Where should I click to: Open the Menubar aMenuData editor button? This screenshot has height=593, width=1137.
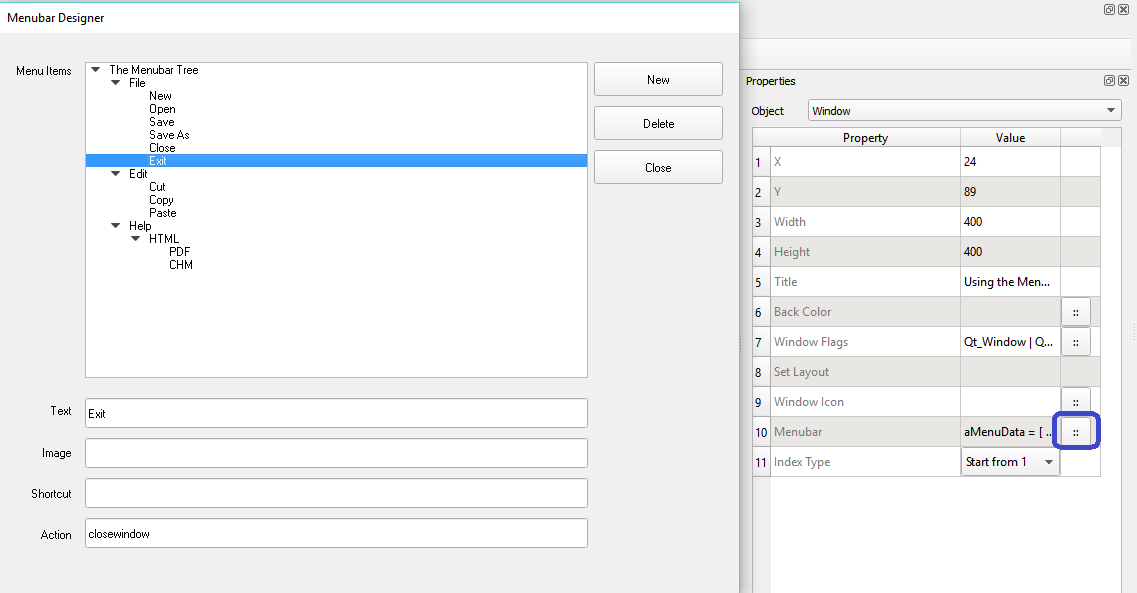click(x=1075, y=431)
